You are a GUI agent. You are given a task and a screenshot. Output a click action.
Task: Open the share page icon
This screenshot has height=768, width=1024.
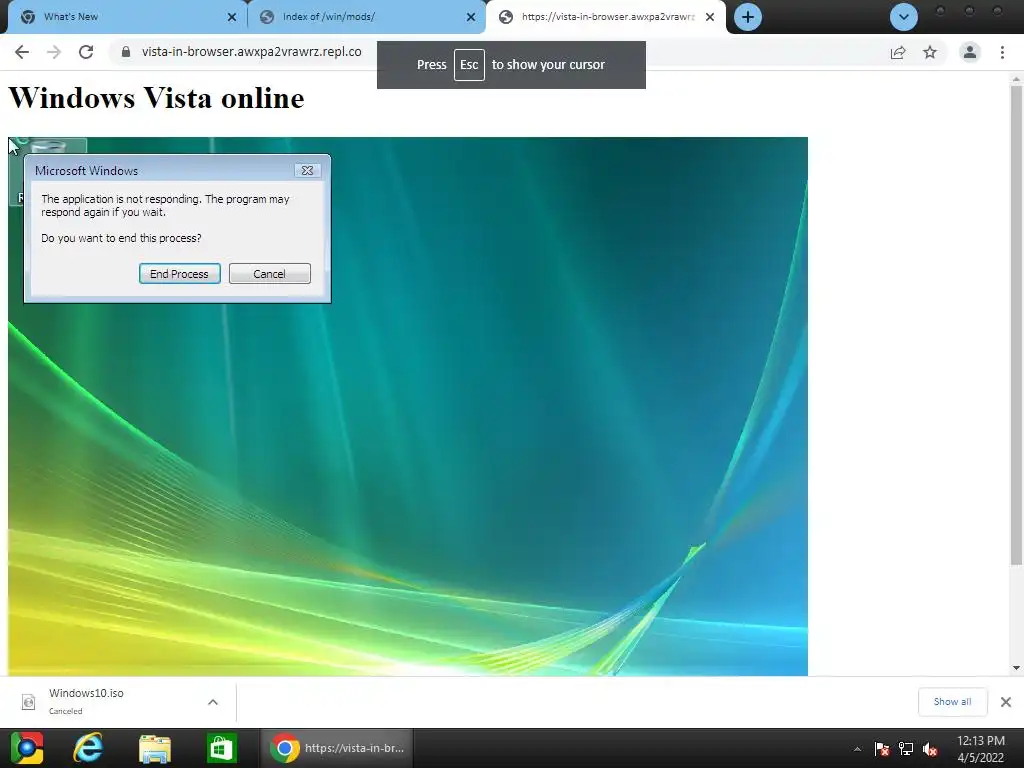click(898, 52)
